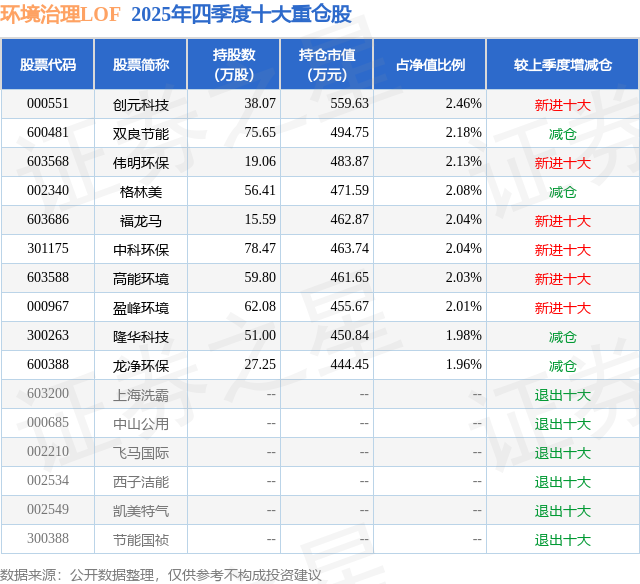Click 减仓 status in 隆华科技 row
The image size is (640, 584).
point(563,337)
